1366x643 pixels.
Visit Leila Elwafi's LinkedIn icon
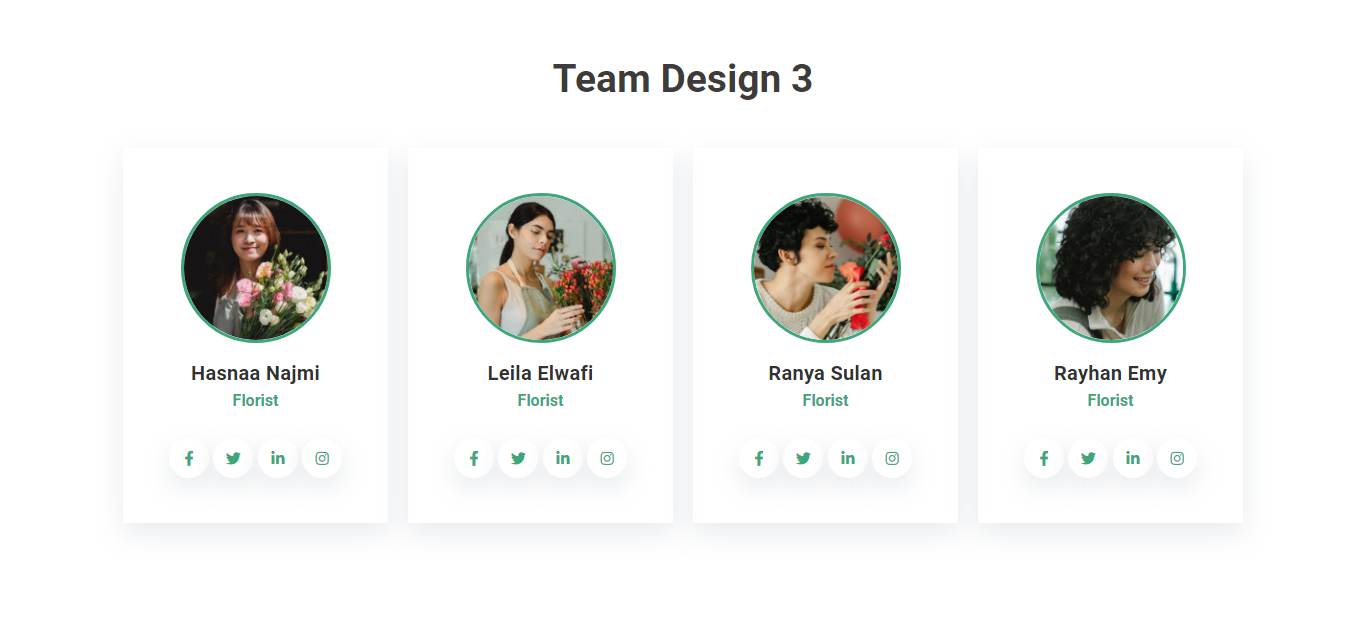pyautogui.click(x=563, y=459)
